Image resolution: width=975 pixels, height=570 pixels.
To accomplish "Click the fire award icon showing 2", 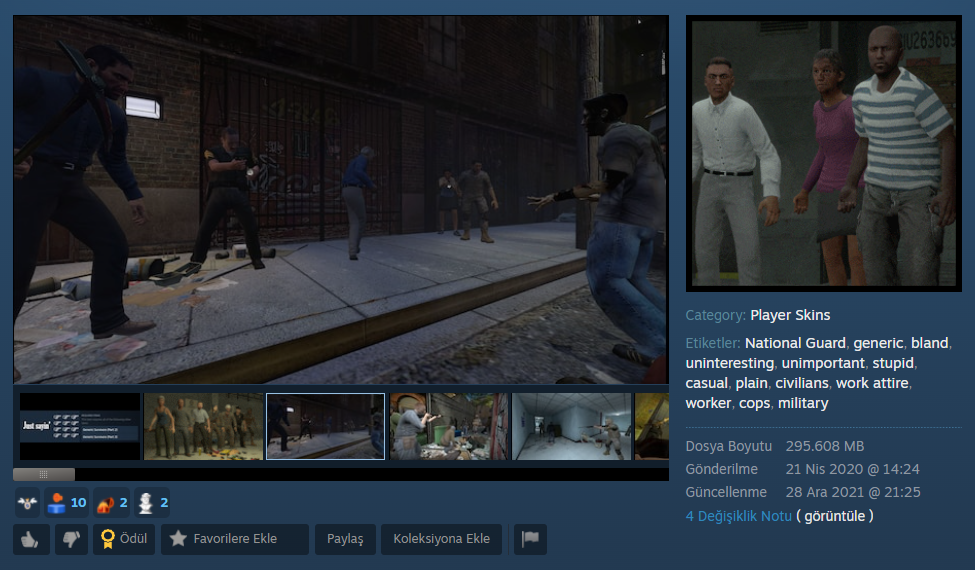I will (x=111, y=503).
